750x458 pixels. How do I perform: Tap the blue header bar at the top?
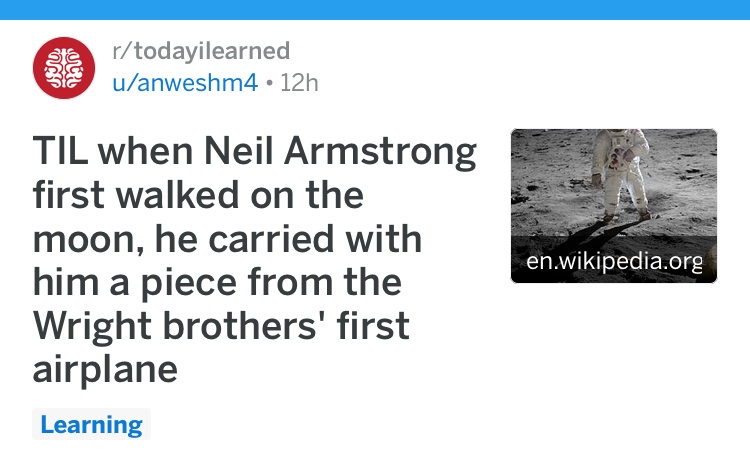pyautogui.click(x=375, y=10)
